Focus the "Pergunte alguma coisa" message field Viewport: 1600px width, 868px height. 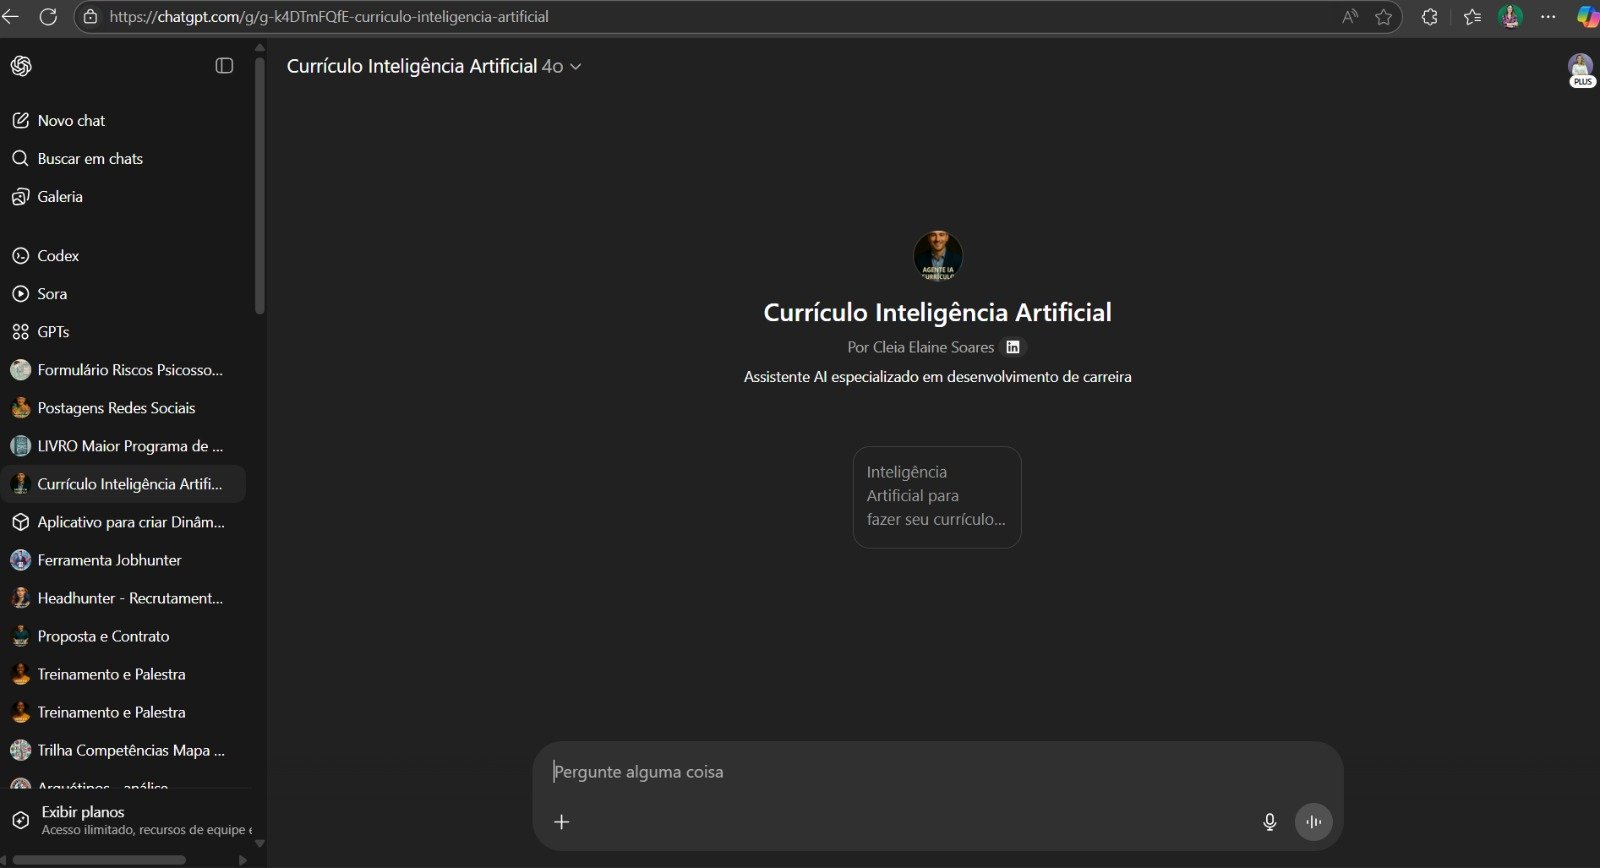point(938,772)
